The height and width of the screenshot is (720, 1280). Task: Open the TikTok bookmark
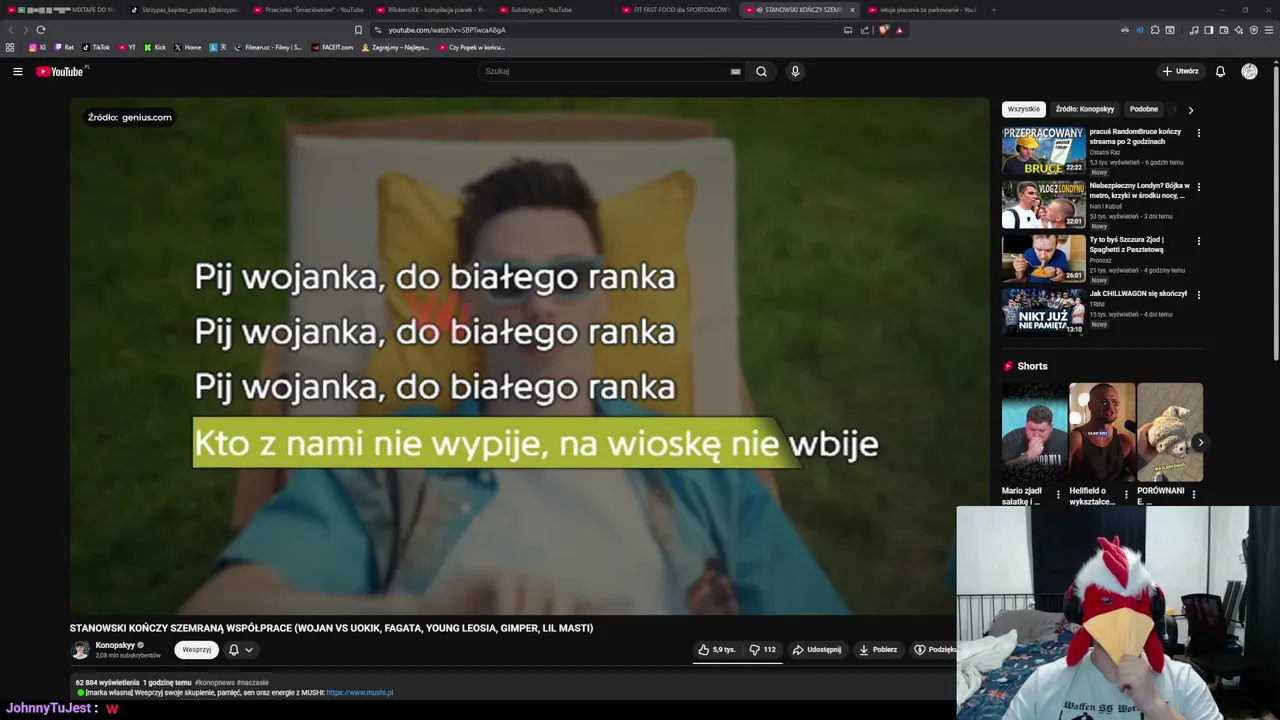pyautogui.click(x=96, y=47)
